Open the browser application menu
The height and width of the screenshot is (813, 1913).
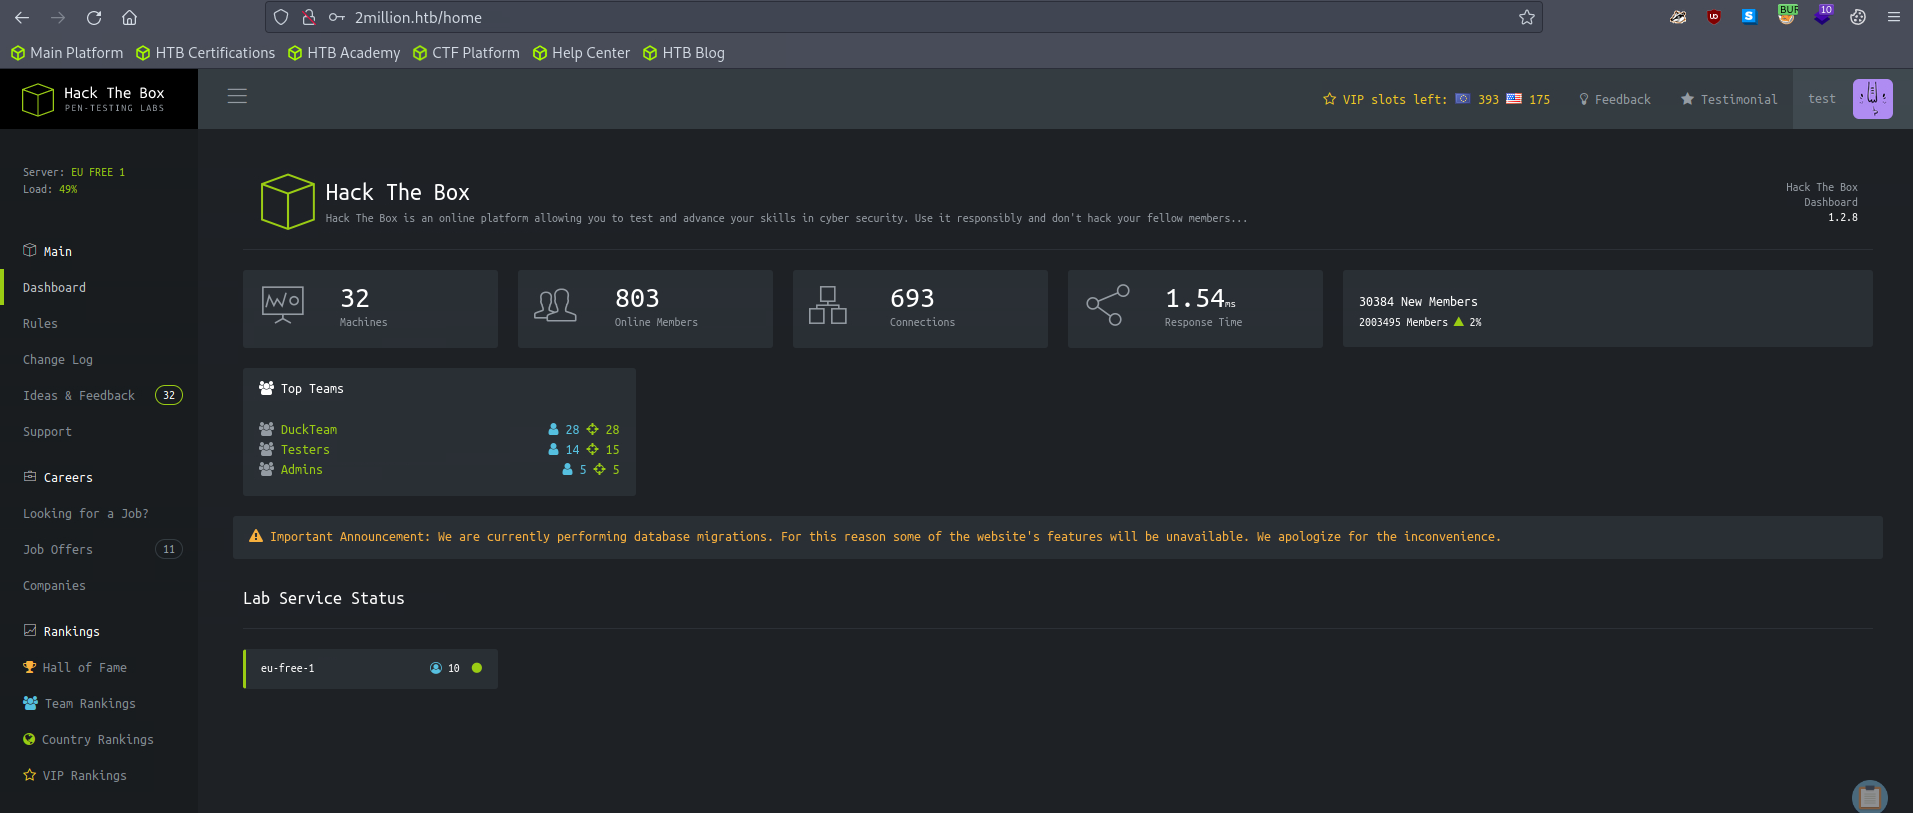[1893, 17]
